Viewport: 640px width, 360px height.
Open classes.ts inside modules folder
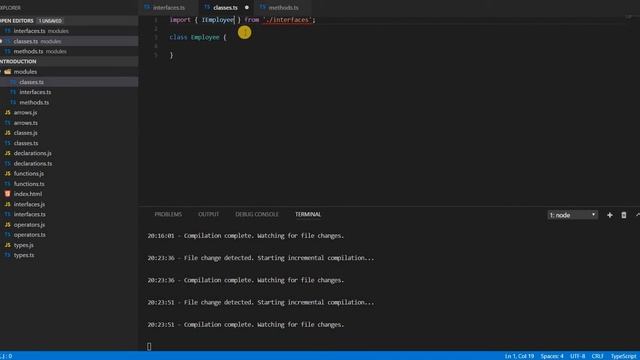(x=69, y=82)
